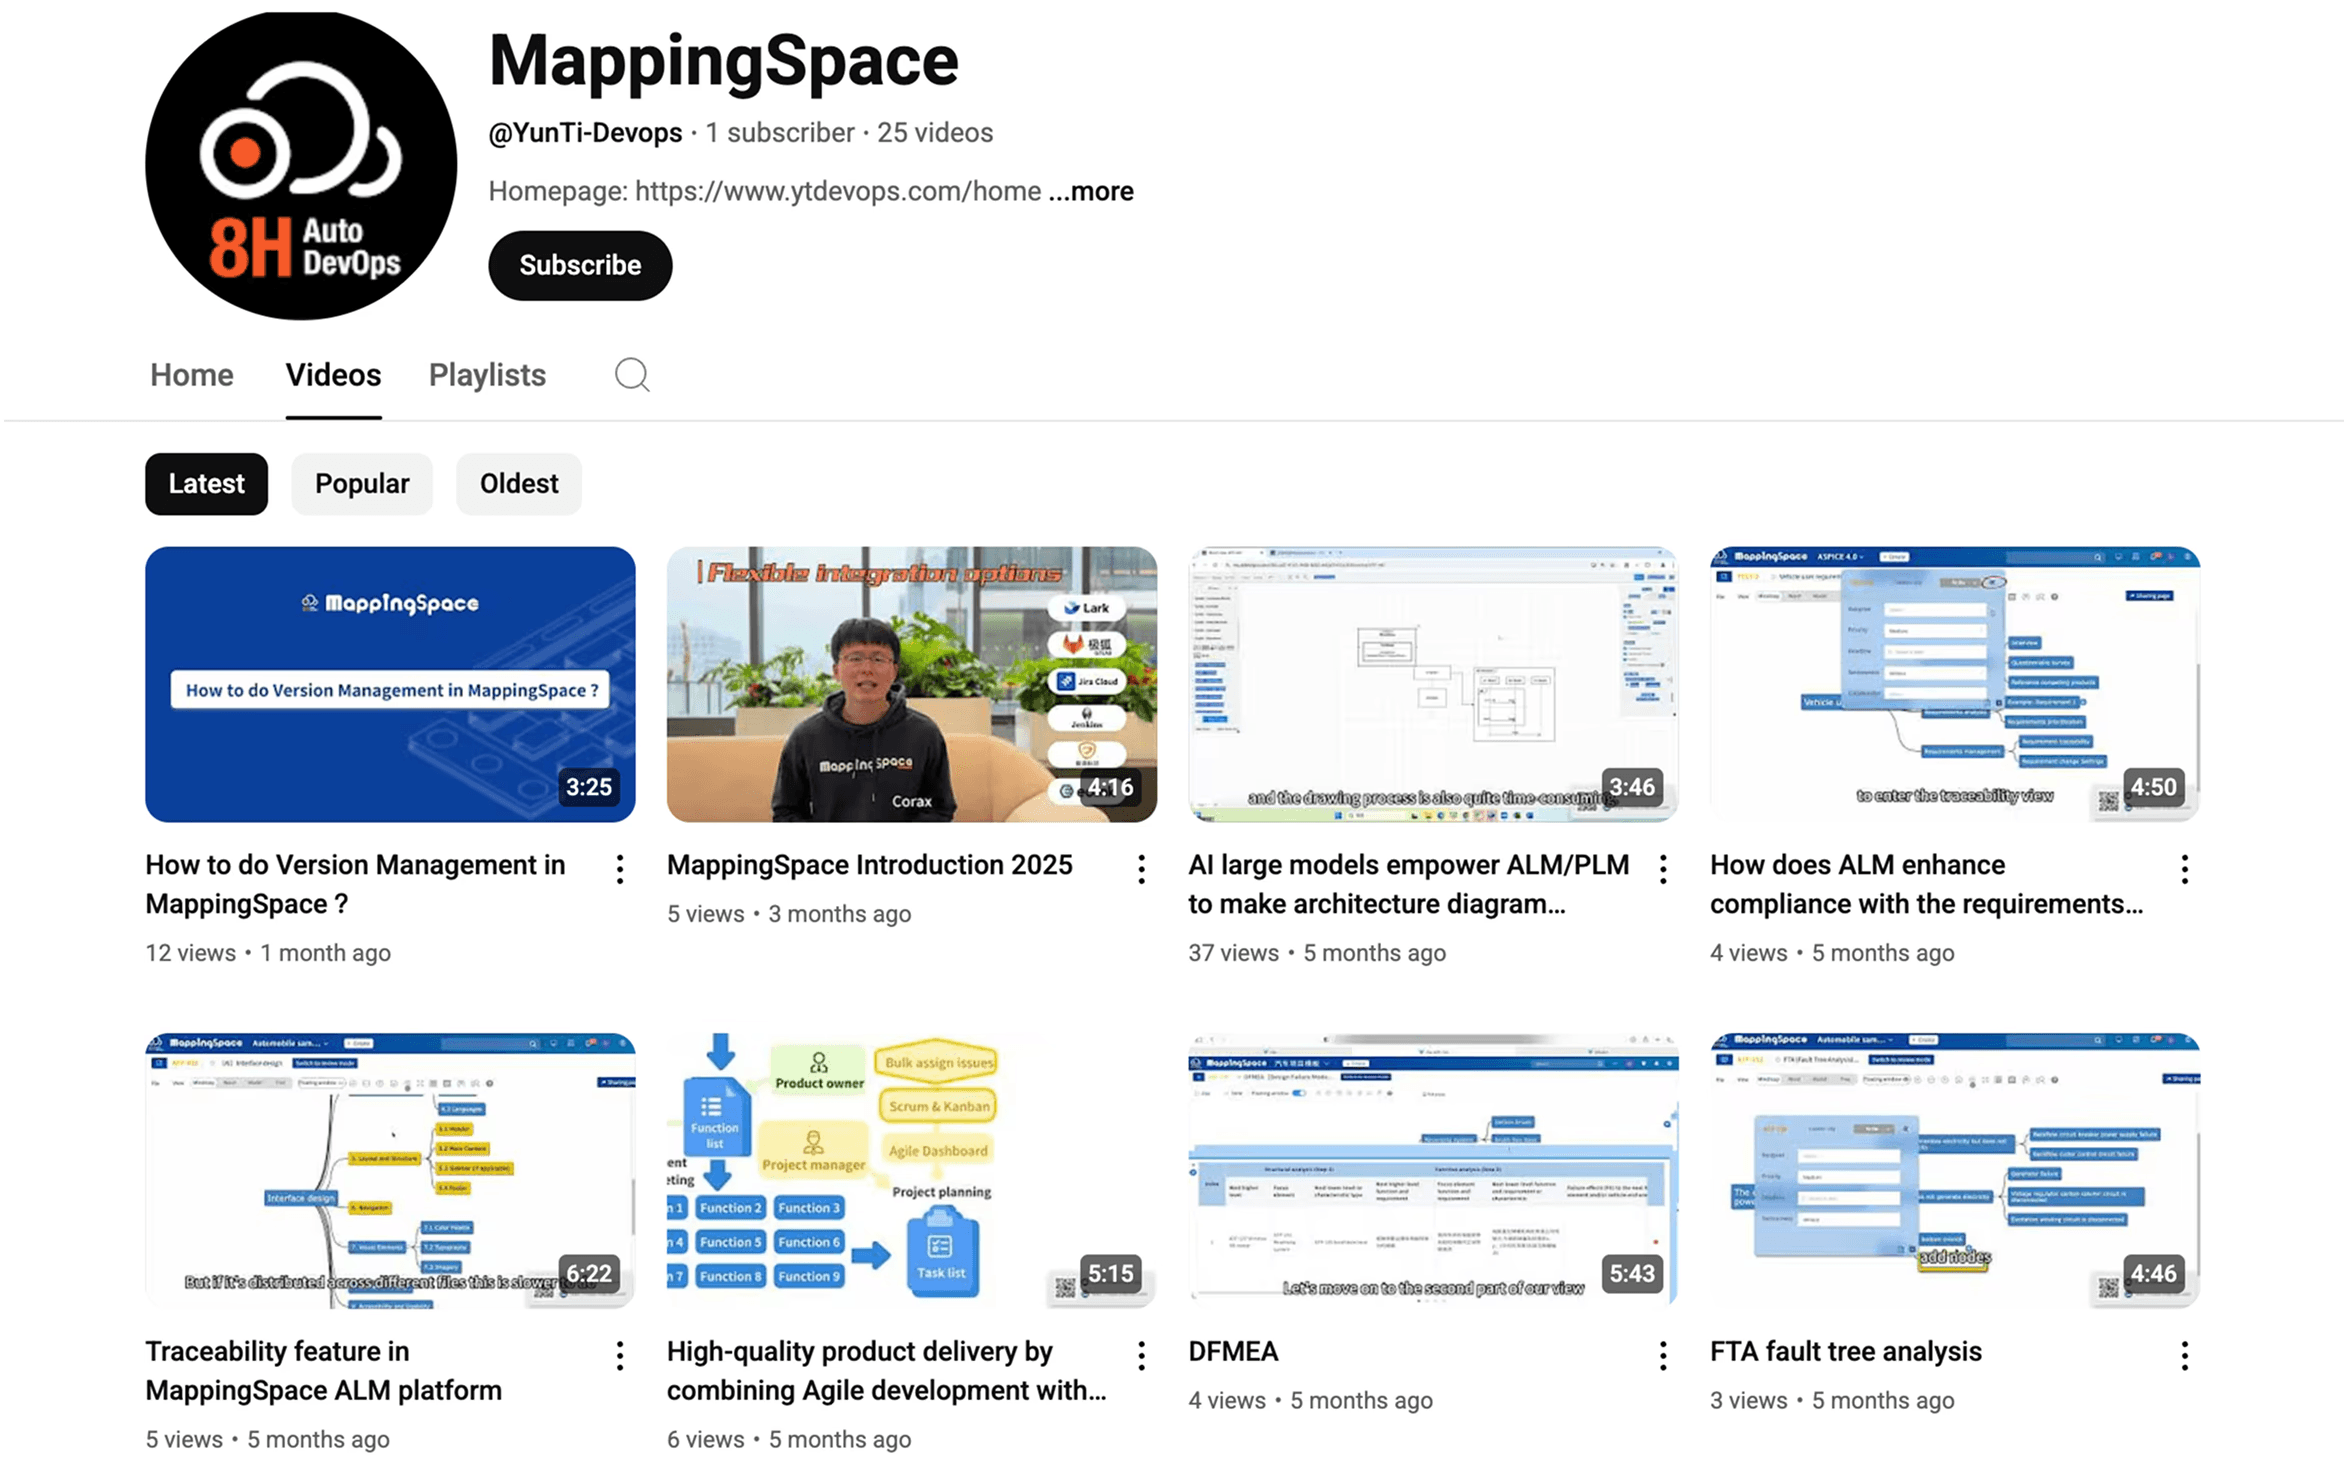Select the Oldest sort filter
The image size is (2344, 1459).
pos(518,484)
